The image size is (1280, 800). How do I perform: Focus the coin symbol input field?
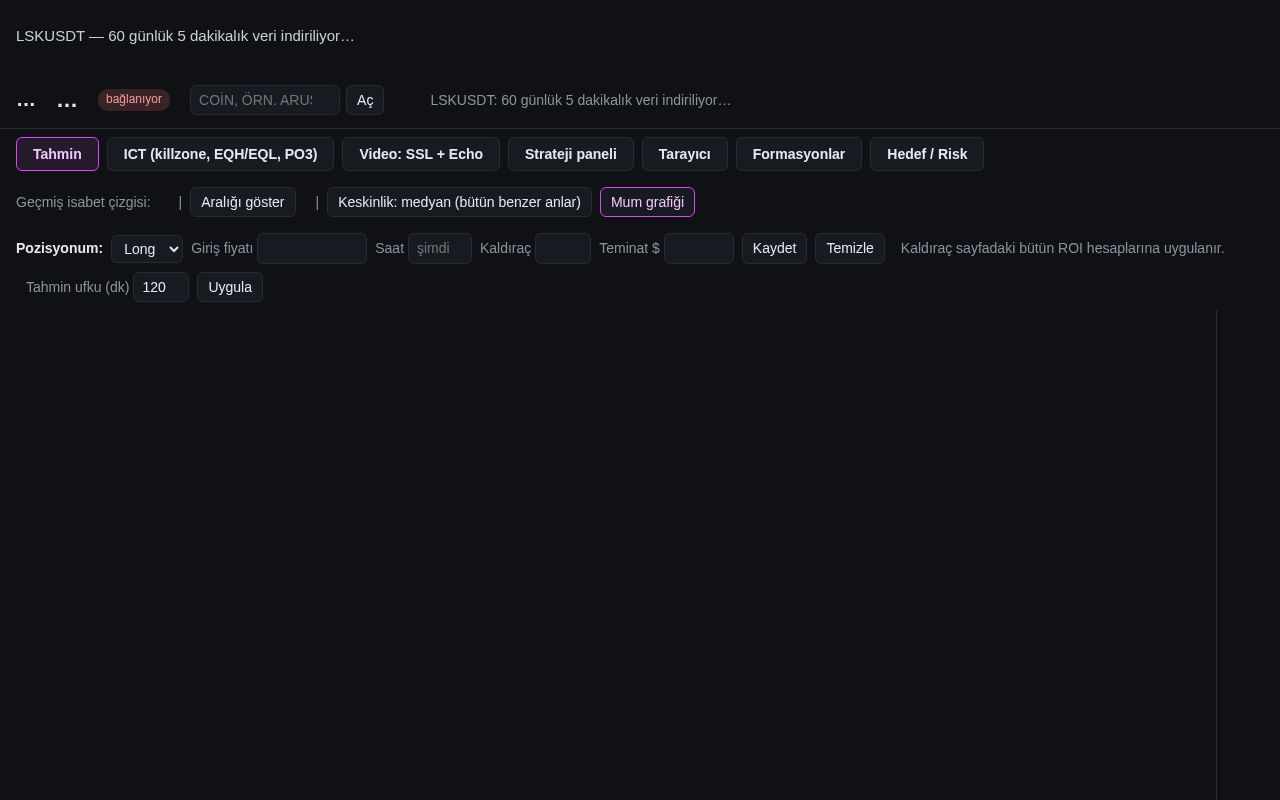[265, 100]
